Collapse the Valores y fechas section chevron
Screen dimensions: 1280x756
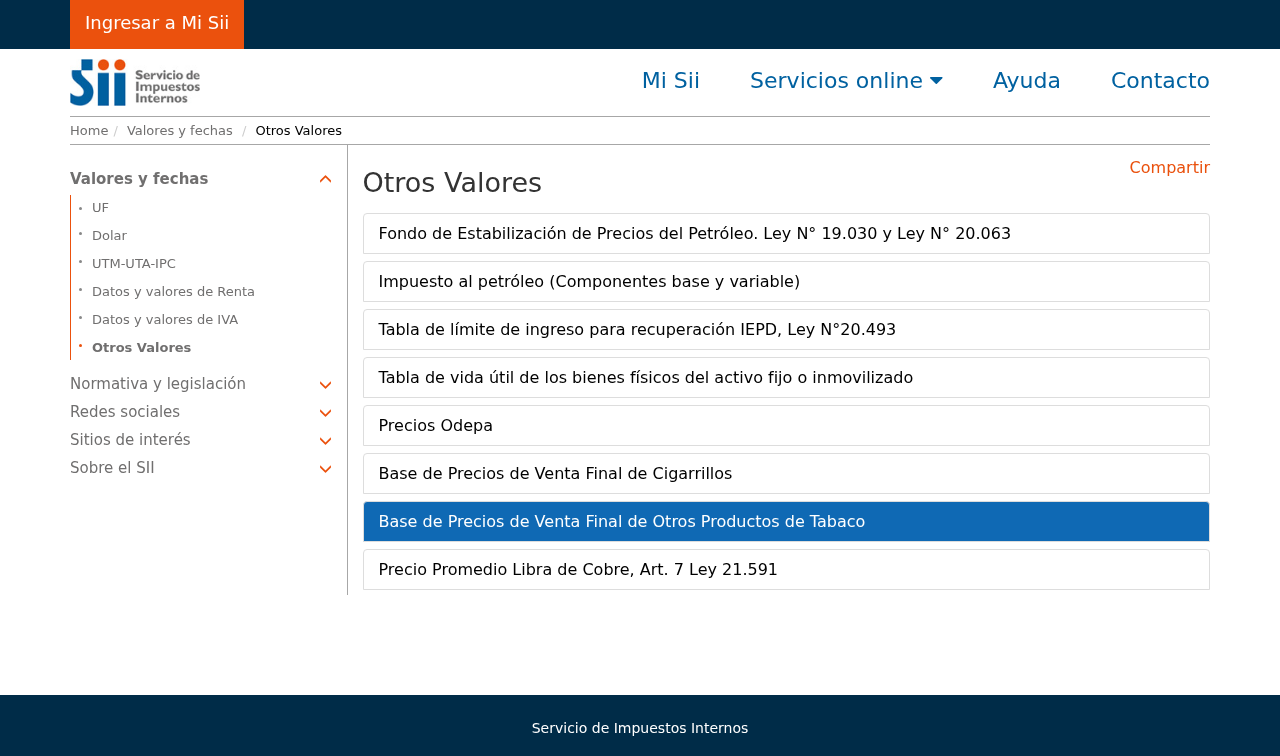click(325, 179)
